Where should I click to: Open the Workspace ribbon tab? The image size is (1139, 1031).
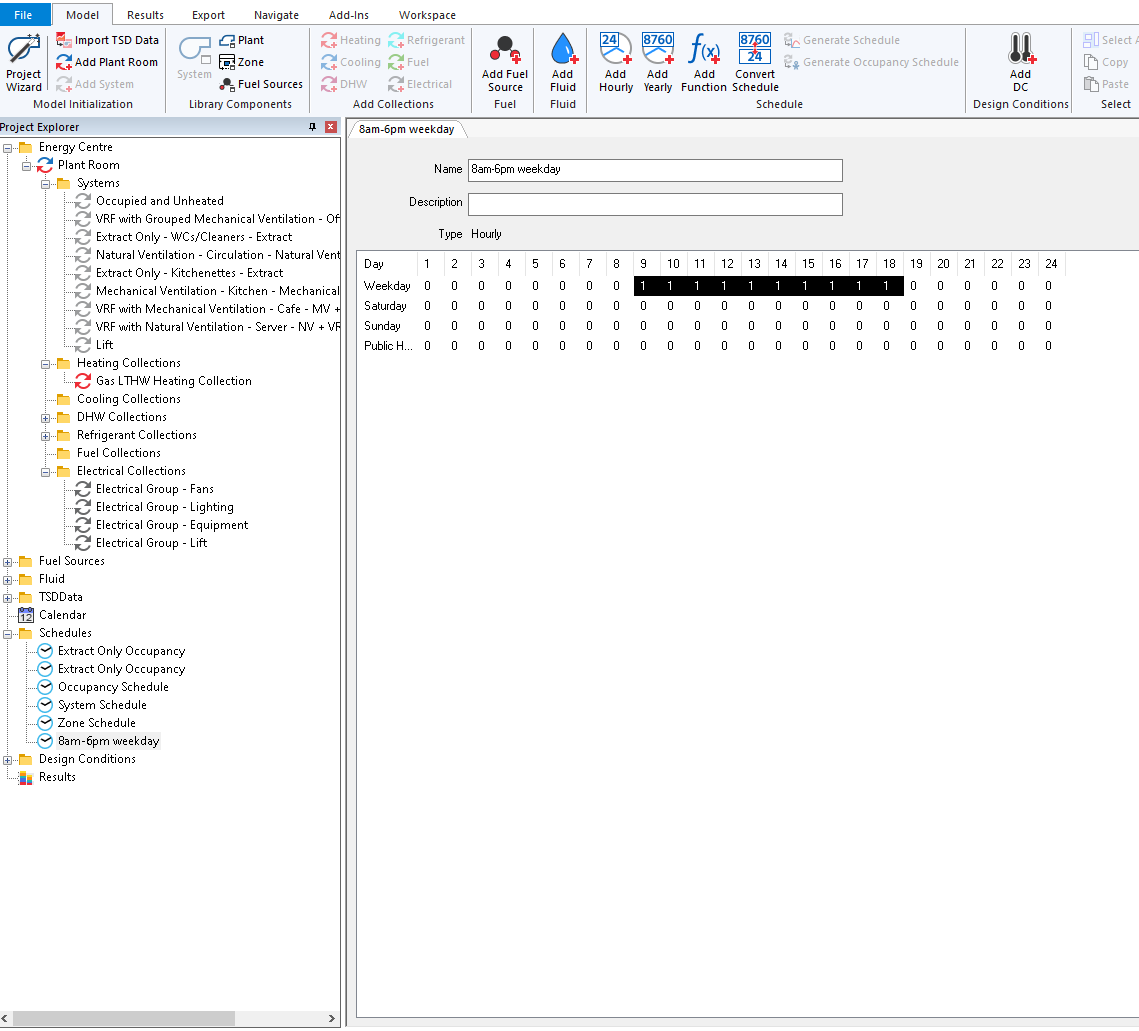click(427, 15)
